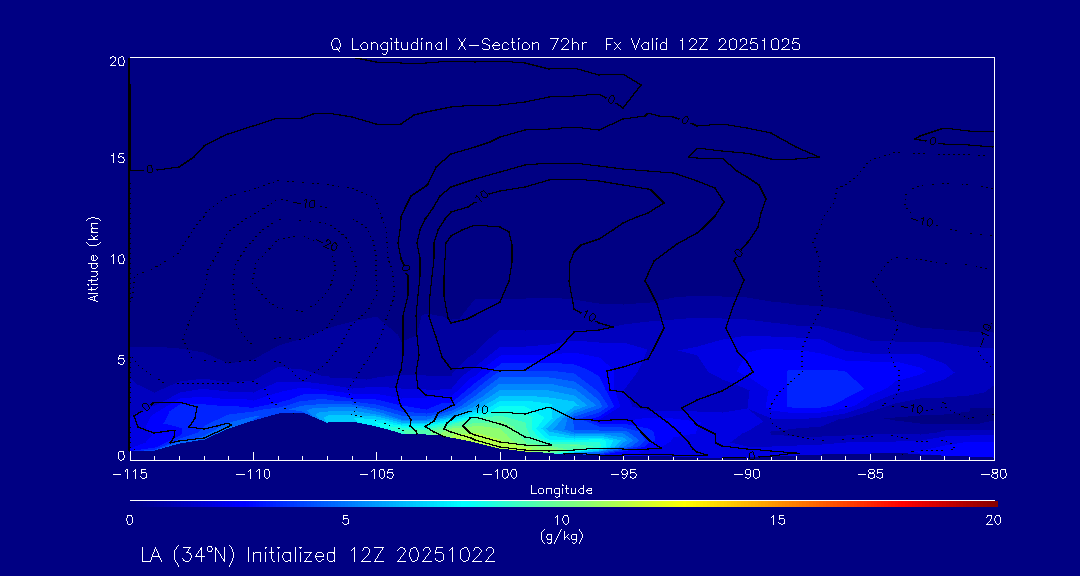Click the caption "LA (34°N) Initialized 12Z 20251022"

(318, 555)
